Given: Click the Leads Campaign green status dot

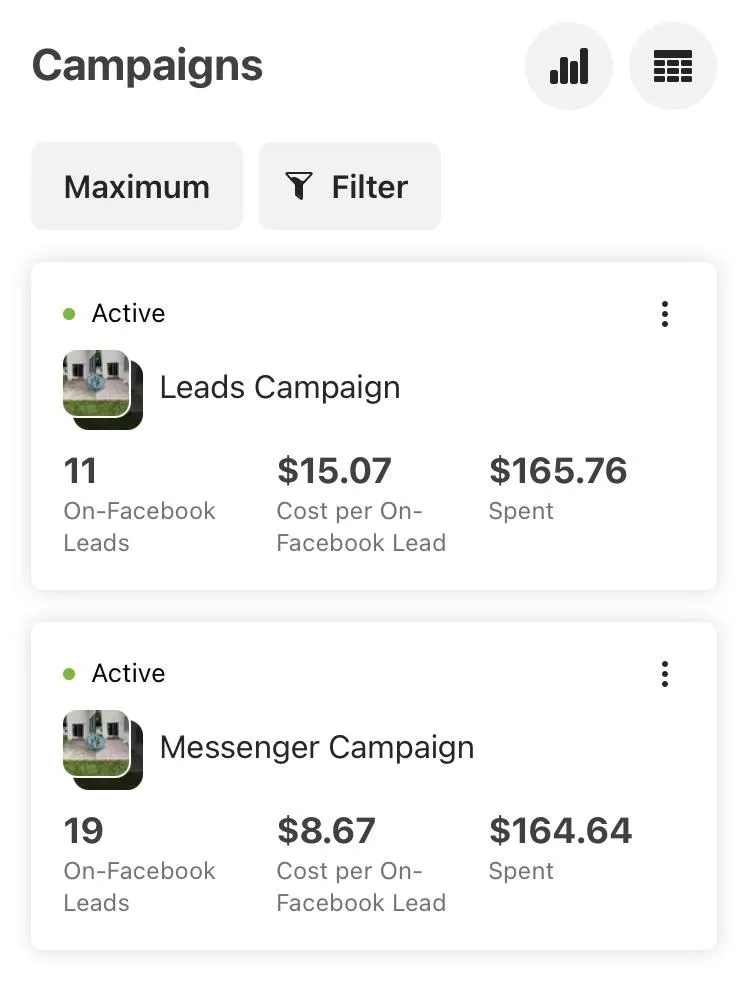Looking at the screenshot, I should pos(69,314).
